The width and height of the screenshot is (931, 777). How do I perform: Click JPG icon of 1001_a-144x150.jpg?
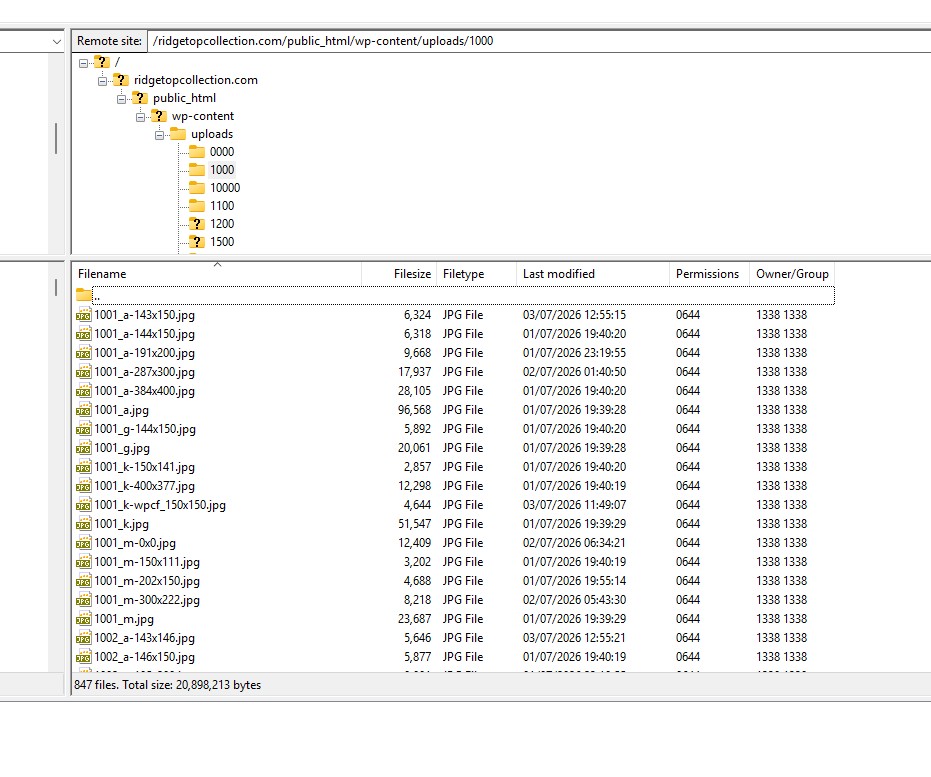tap(84, 334)
